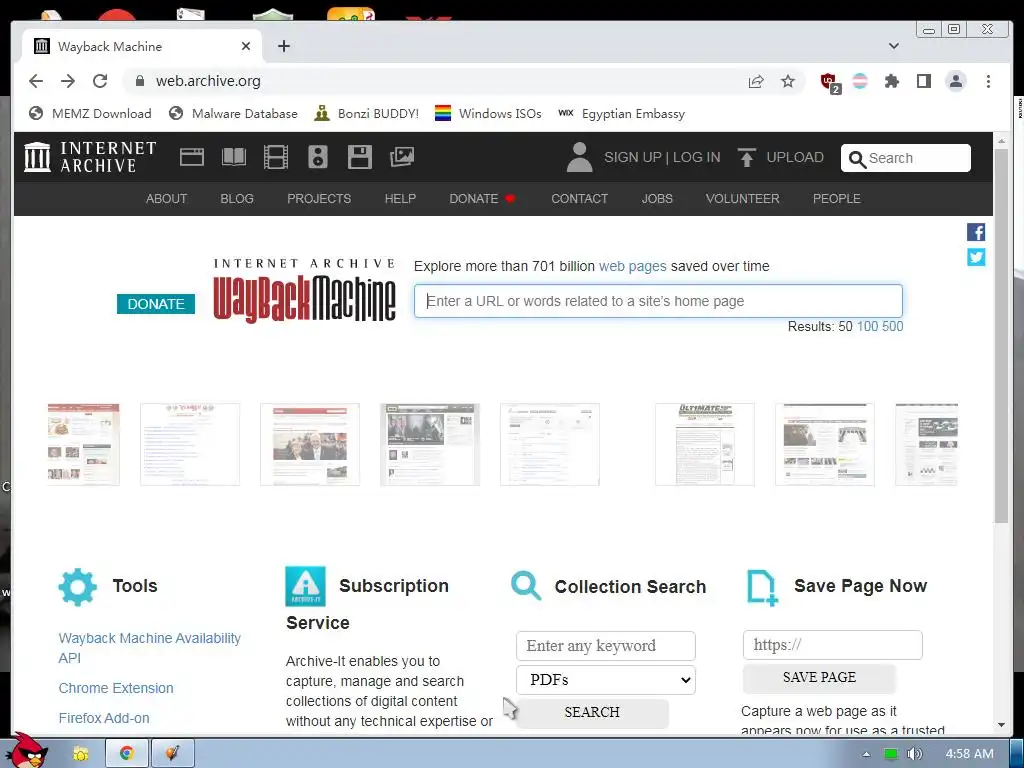Open the JOBS menu item
The width and height of the screenshot is (1024, 768).
[656, 199]
